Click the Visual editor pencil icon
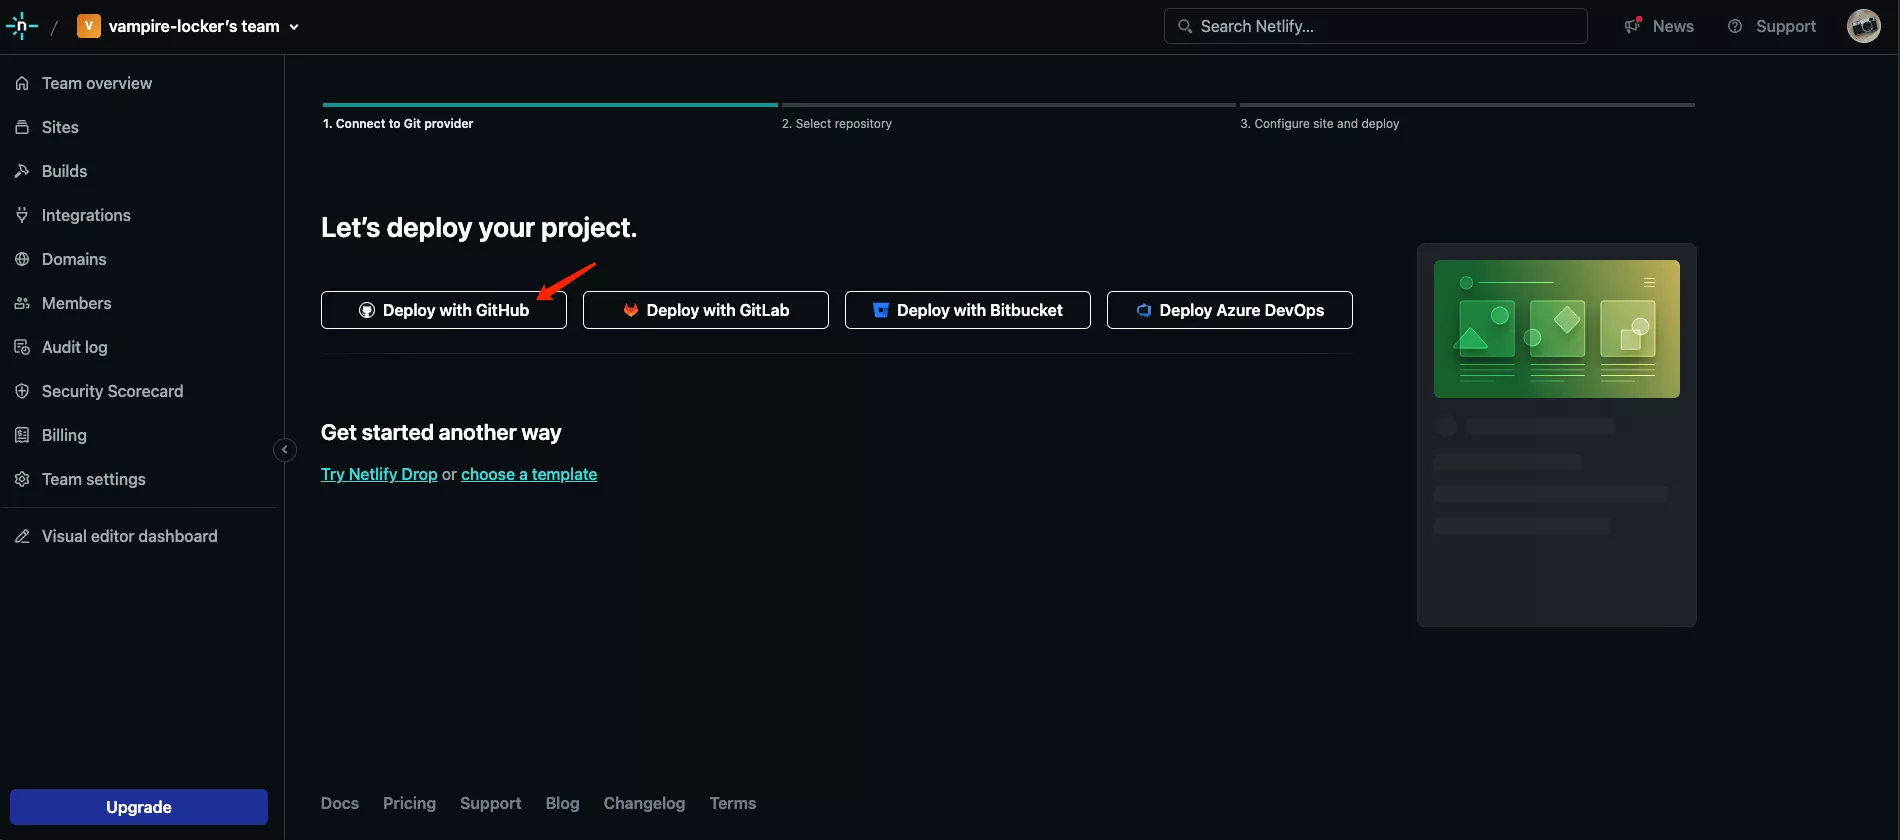Image resolution: width=1900 pixels, height=840 pixels. coord(22,536)
